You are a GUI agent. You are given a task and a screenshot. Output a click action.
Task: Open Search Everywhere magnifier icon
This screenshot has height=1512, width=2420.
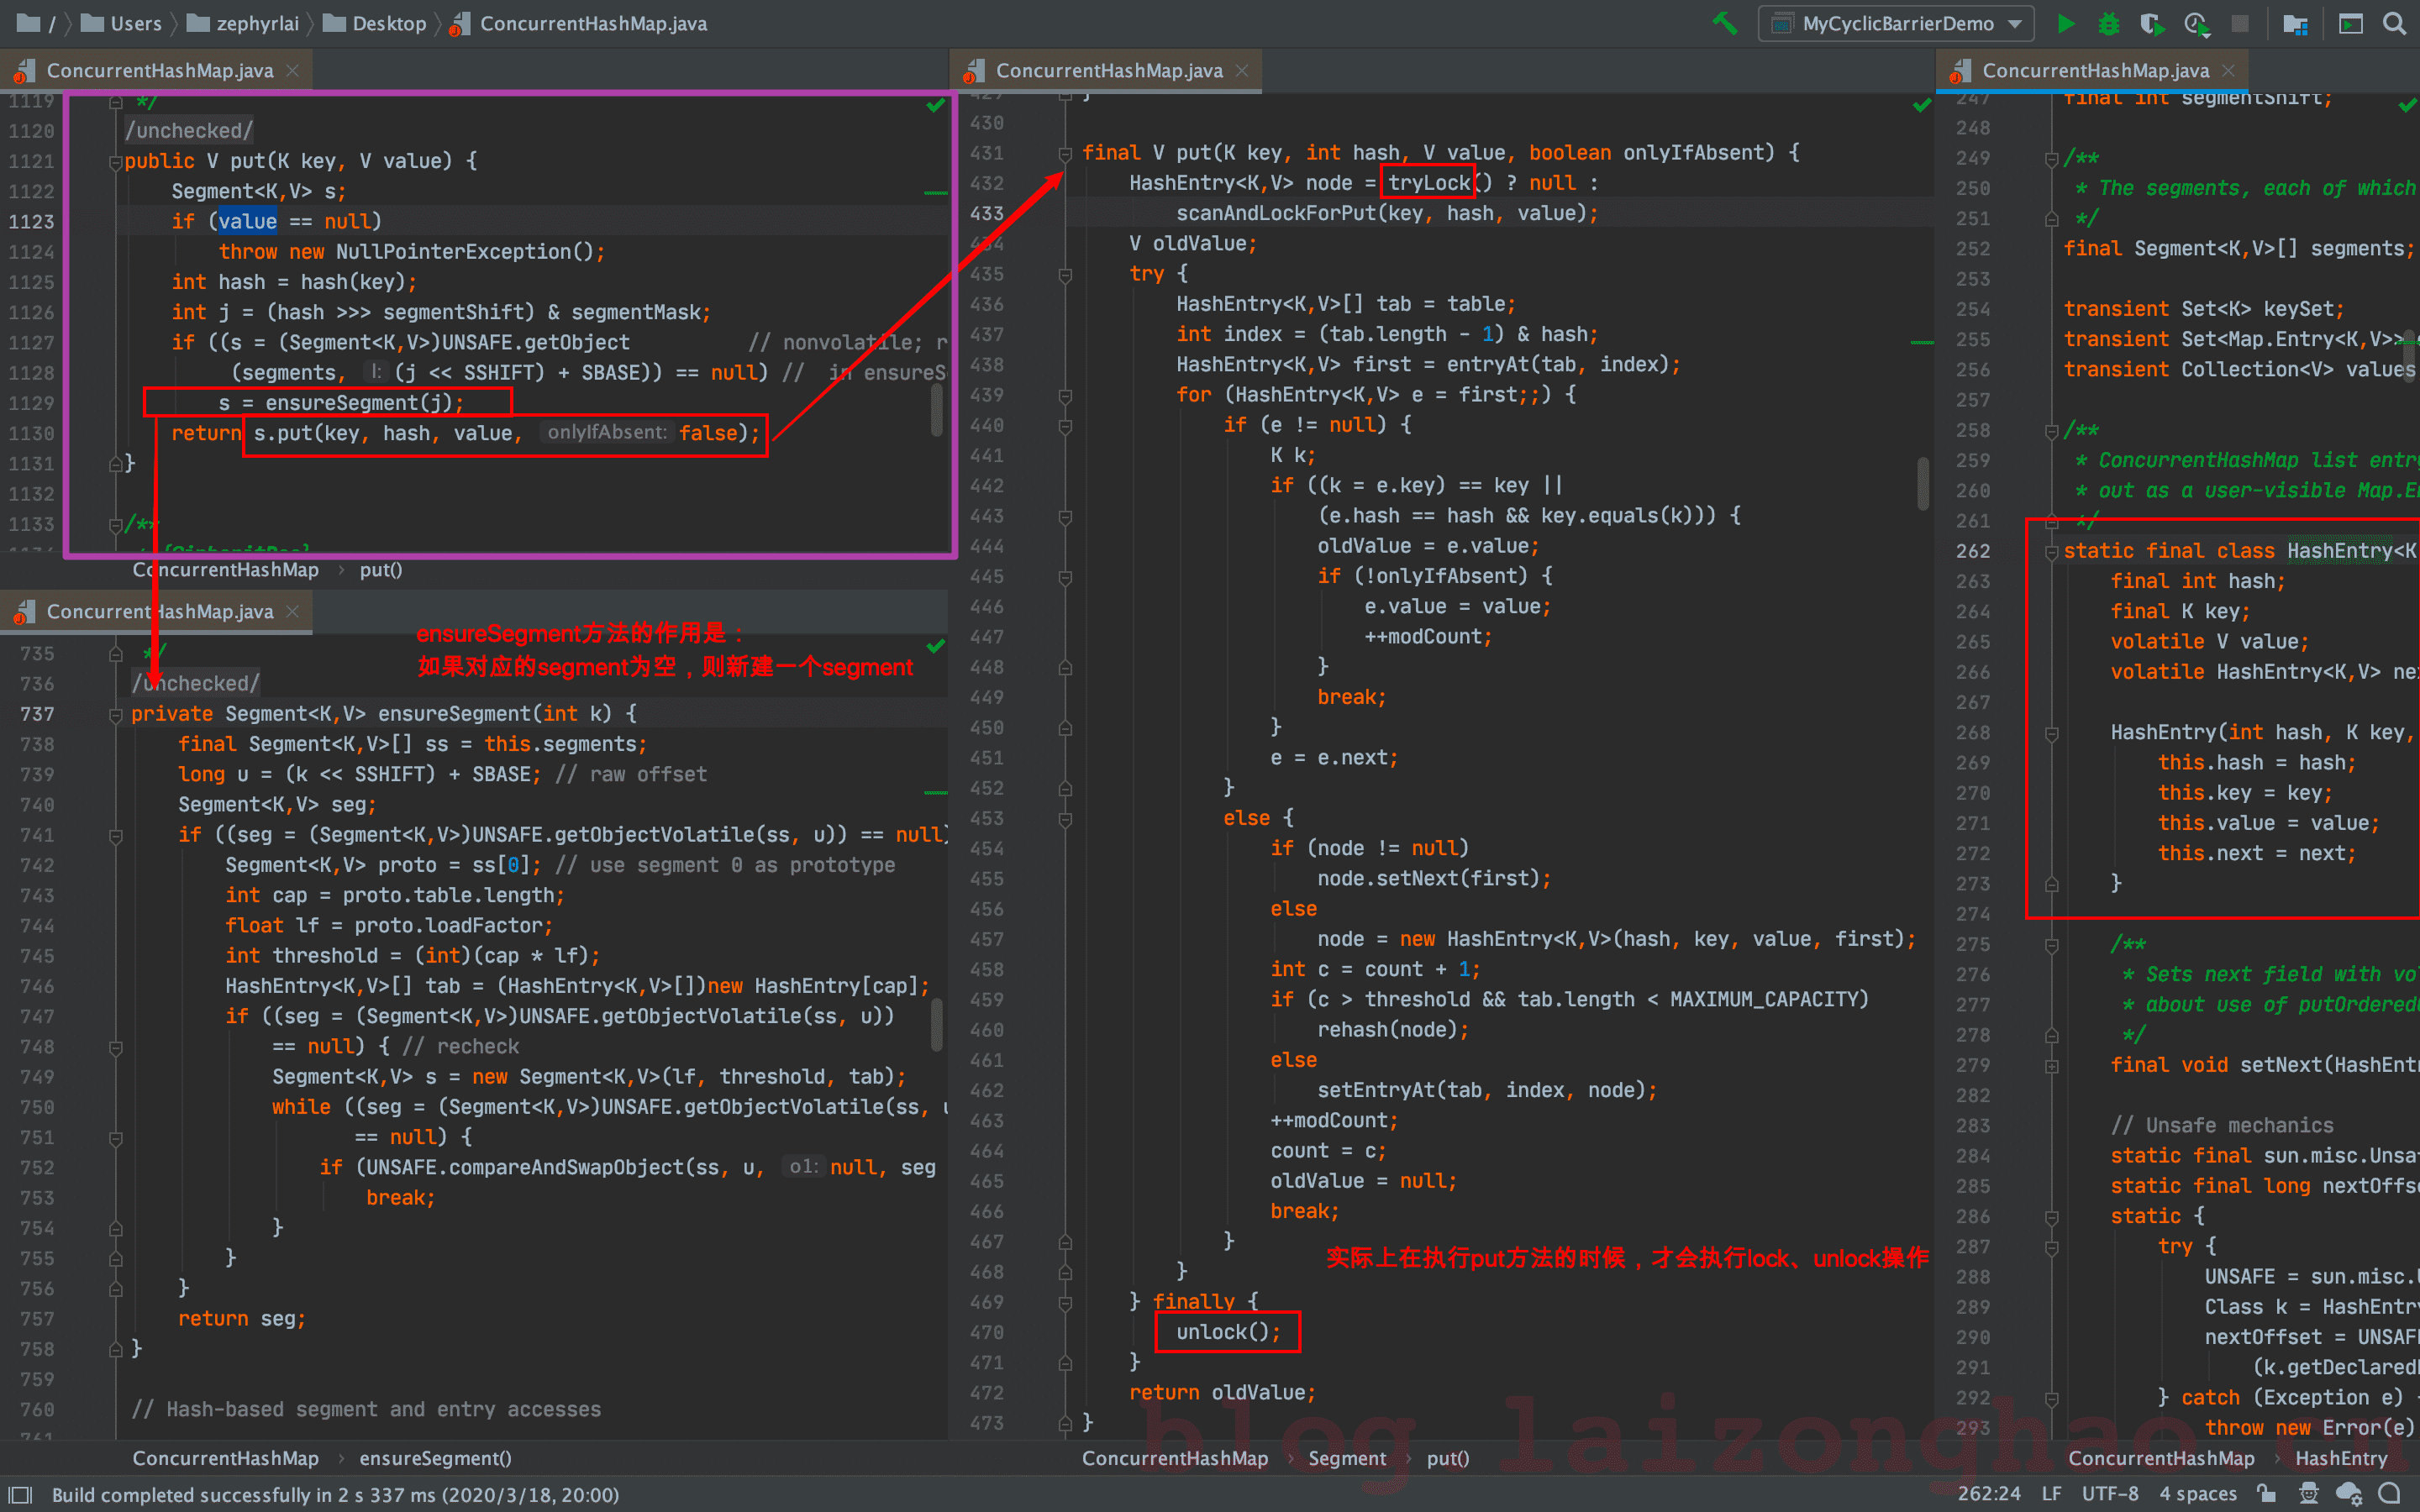[x=2394, y=23]
